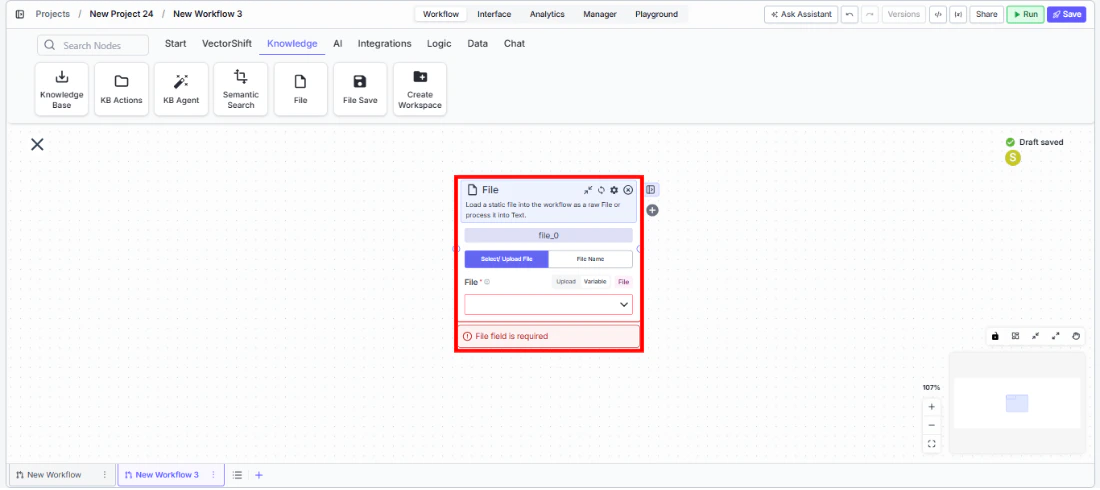Switch to the Interface view
1100x490 pixels.
(494, 14)
